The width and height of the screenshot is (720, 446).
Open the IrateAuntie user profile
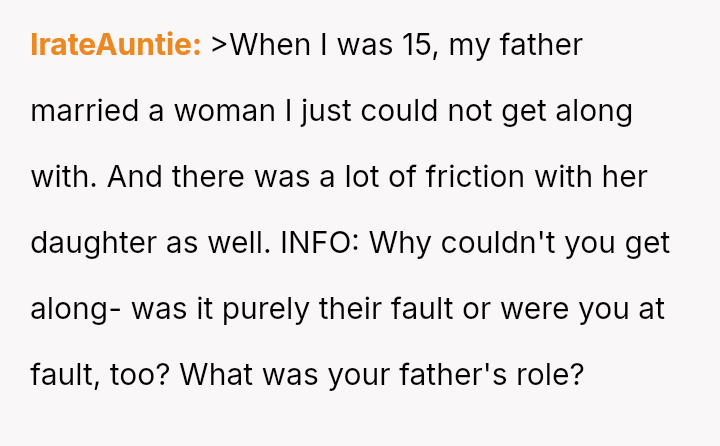[x=116, y=45]
